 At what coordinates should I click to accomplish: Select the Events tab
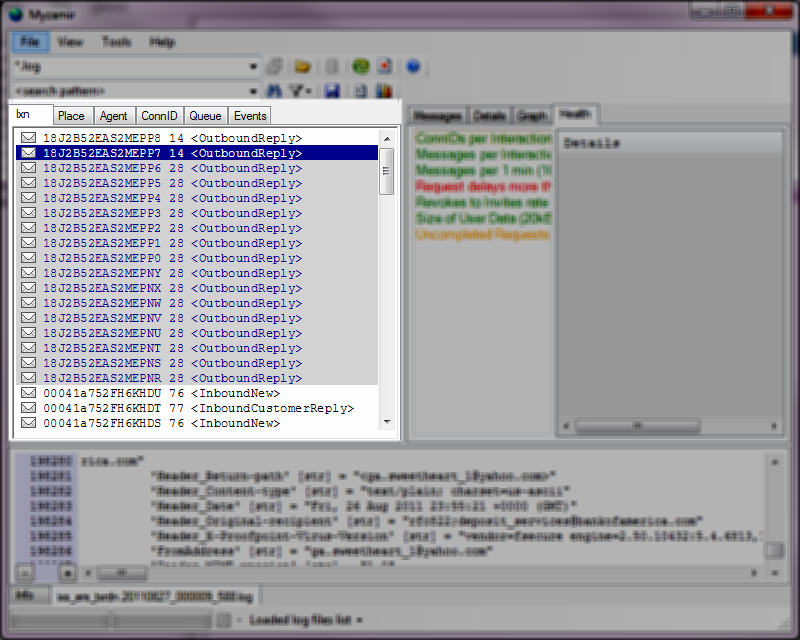pos(250,116)
